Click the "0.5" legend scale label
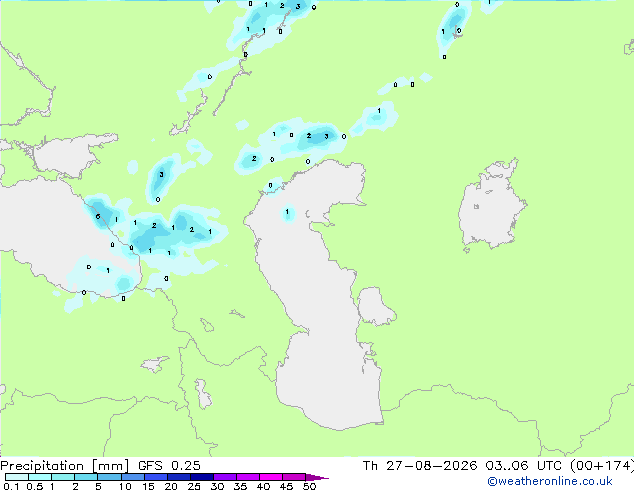 pos(34,486)
